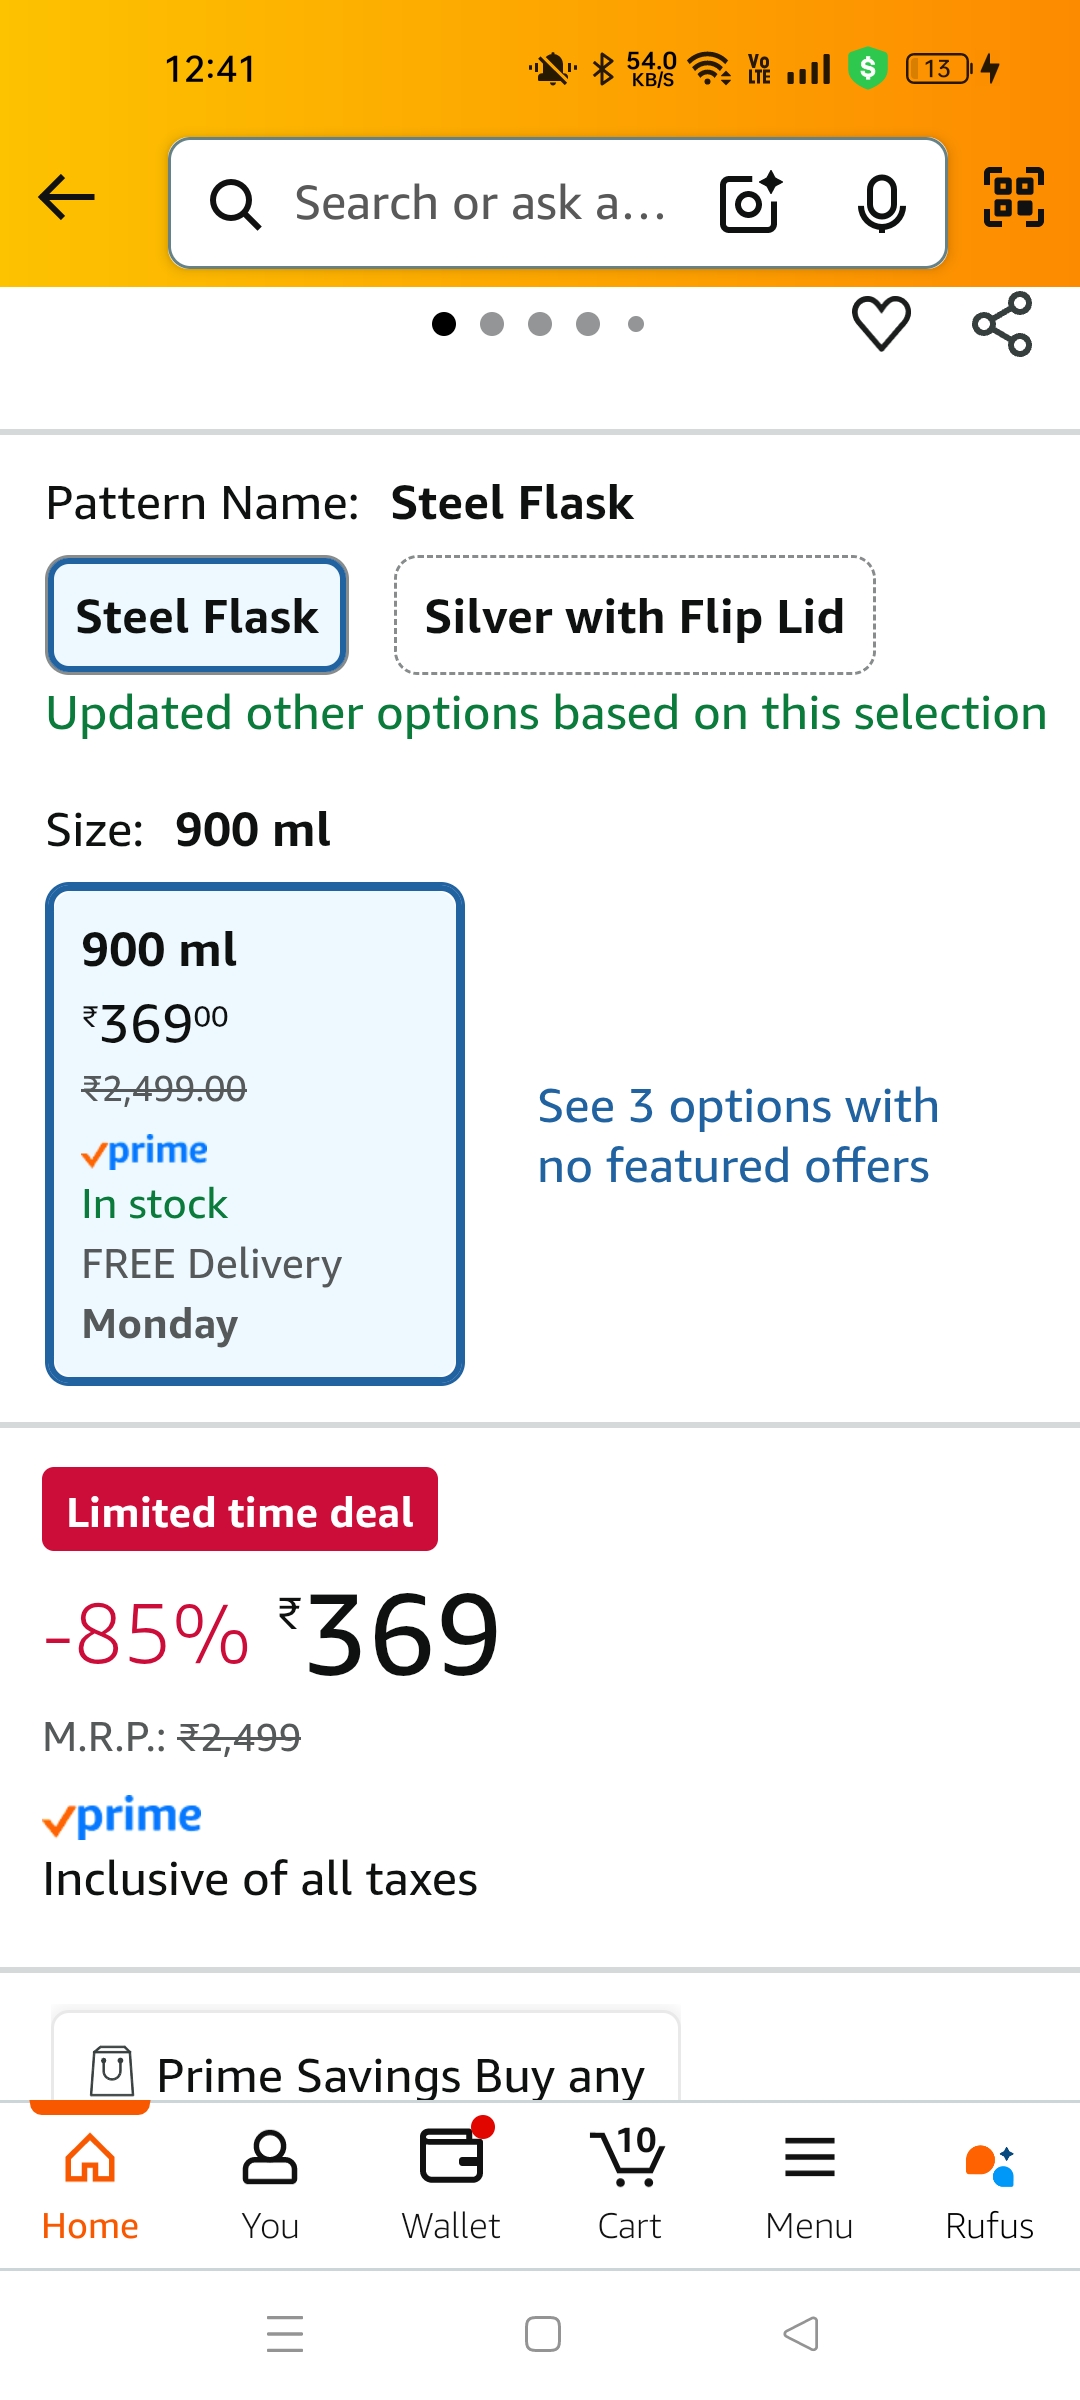The height and width of the screenshot is (2400, 1080).
Task: Open the QR code scanner
Action: [1013, 197]
